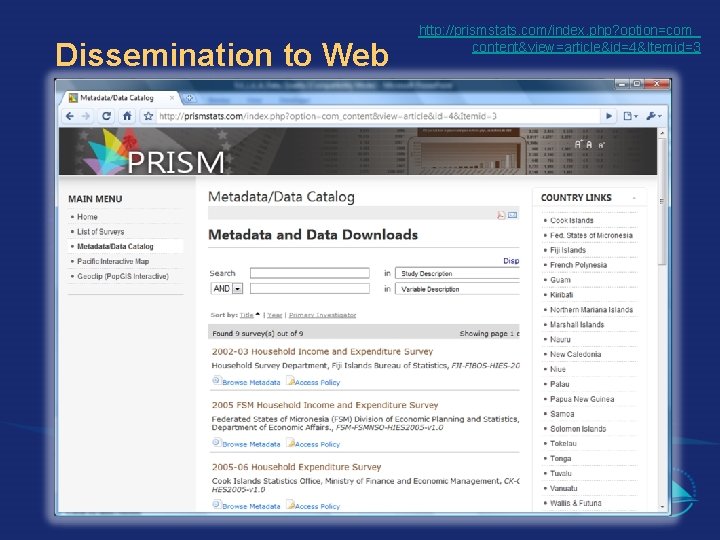
Task: Open the Guam country link
Action: coord(561,280)
